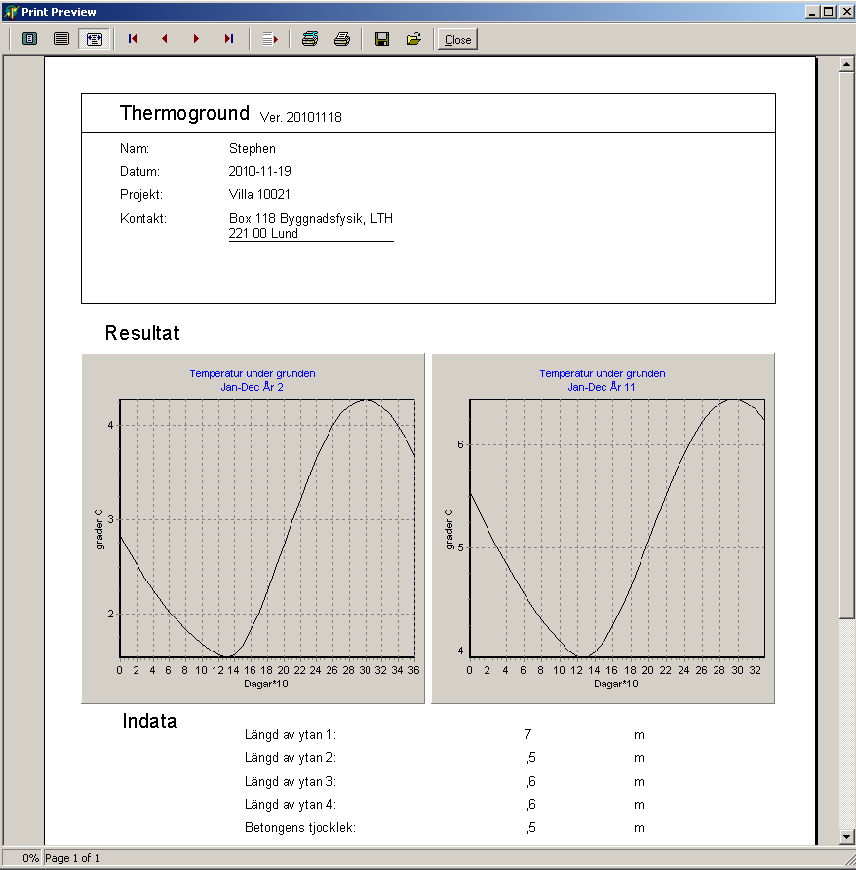Jump to last page arrow

click(x=229, y=39)
